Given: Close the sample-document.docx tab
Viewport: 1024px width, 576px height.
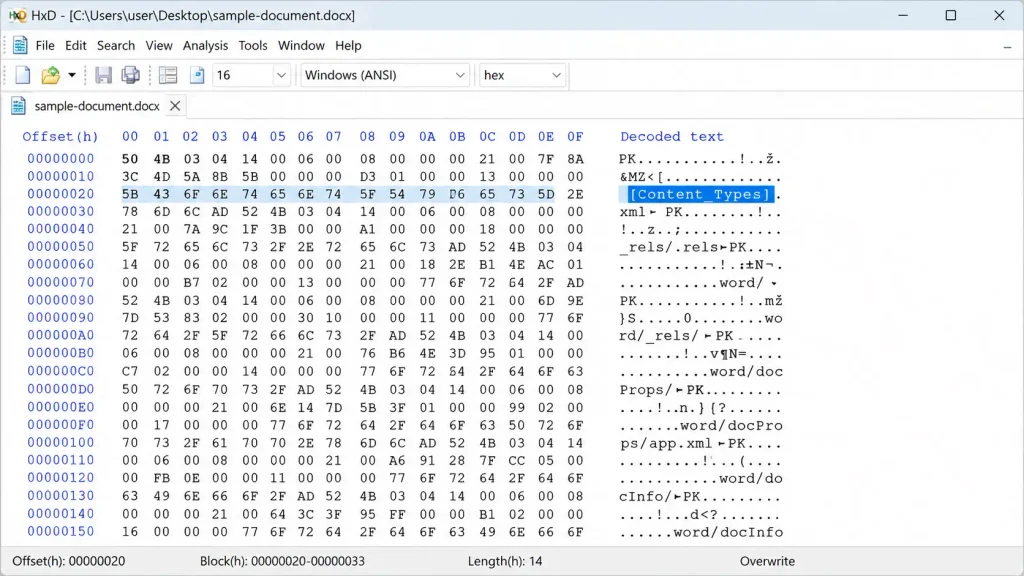Looking at the screenshot, I should pyautogui.click(x=175, y=106).
